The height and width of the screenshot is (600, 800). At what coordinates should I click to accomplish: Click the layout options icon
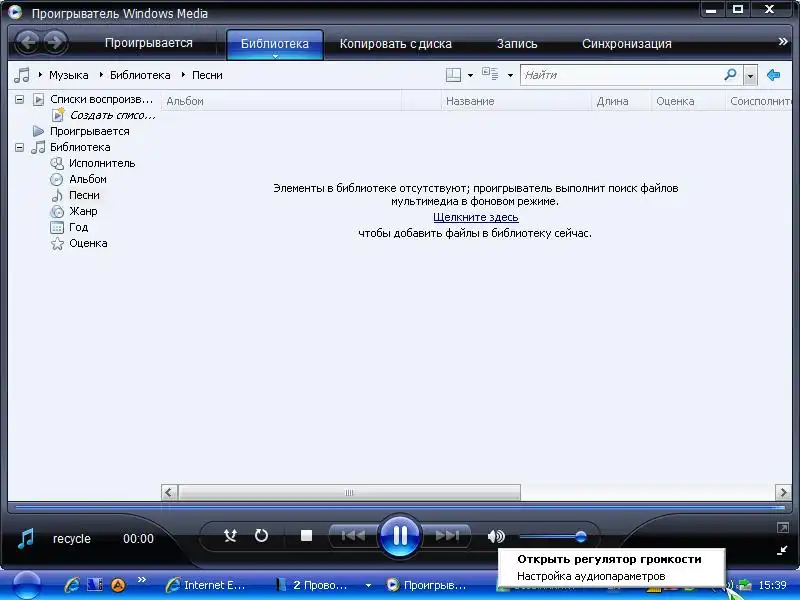pyautogui.click(x=453, y=75)
